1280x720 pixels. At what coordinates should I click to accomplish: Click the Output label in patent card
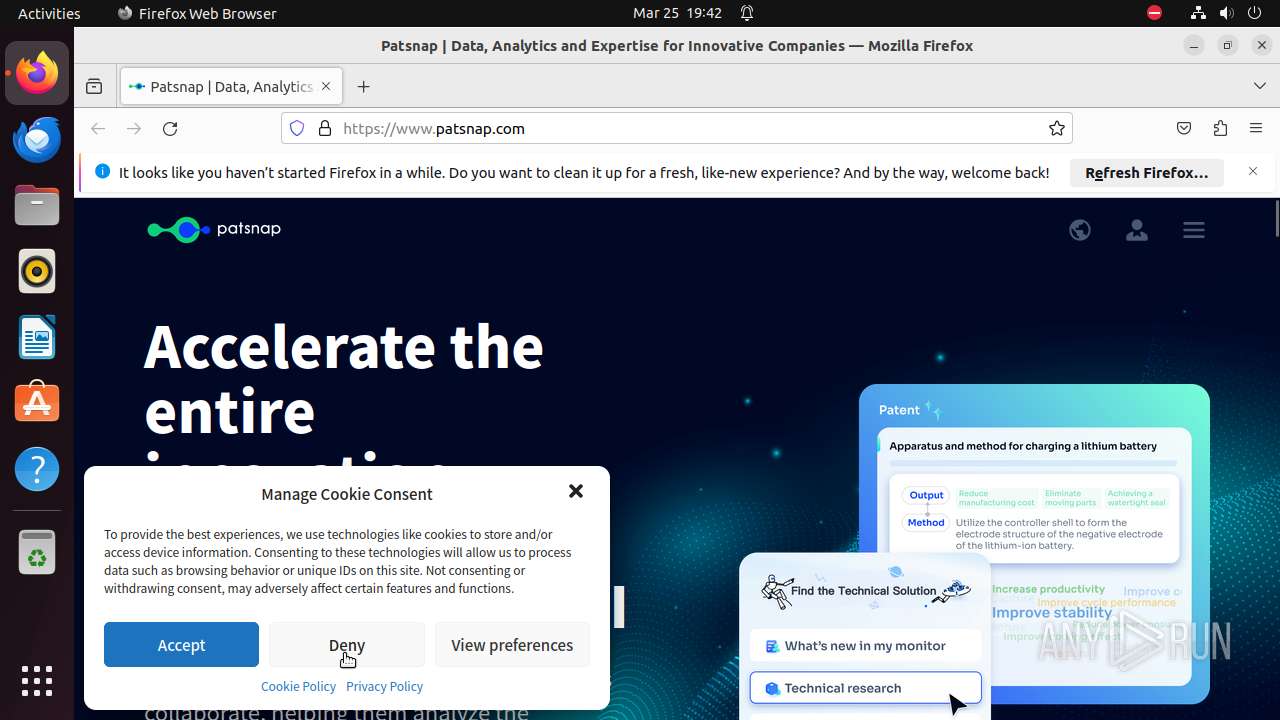pyautogui.click(x=926, y=495)
